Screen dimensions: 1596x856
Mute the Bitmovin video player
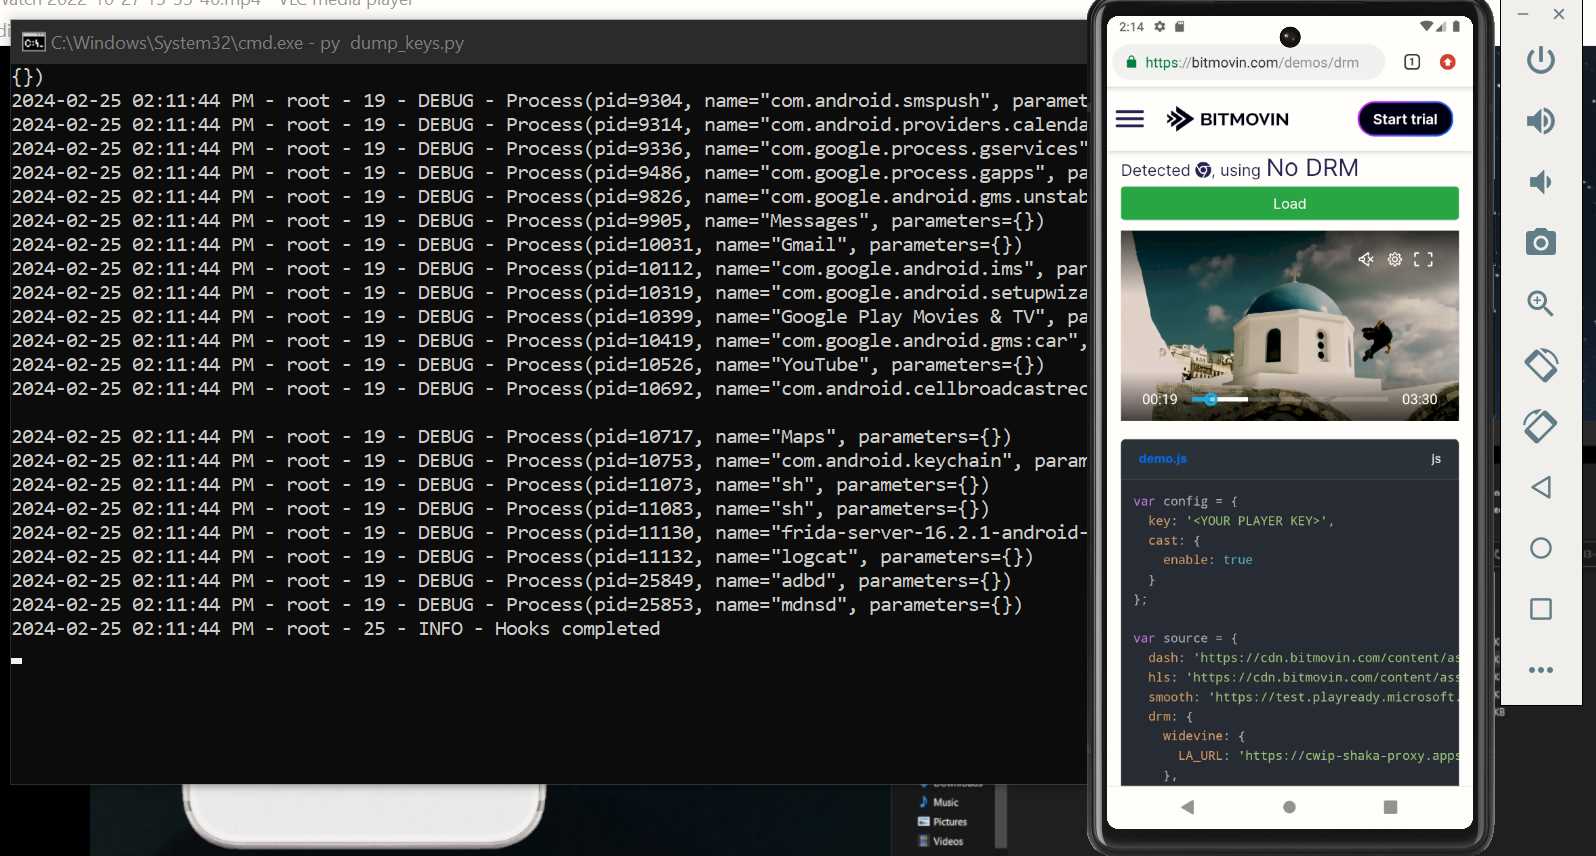pyautogui.click(x=1366, y=259)
